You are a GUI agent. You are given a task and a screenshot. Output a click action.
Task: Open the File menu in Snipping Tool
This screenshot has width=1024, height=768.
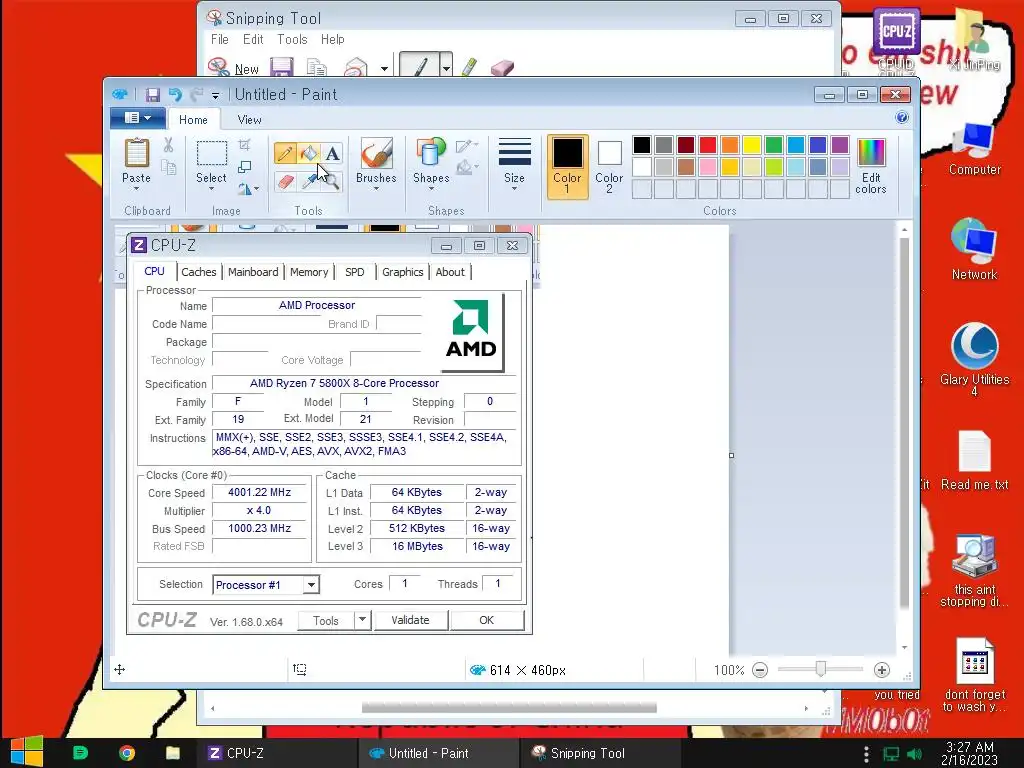[x=219, y=39]
